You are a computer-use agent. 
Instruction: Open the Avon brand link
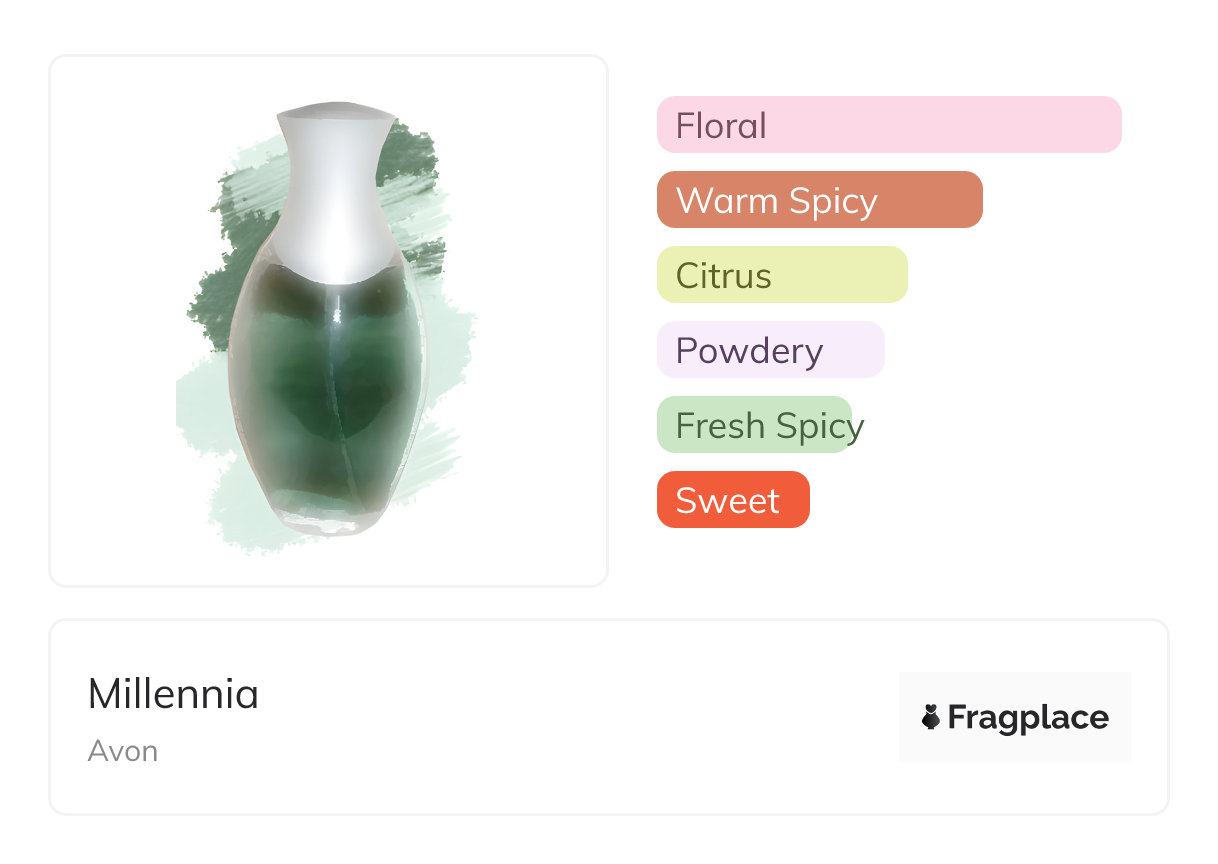click(122, 751)
